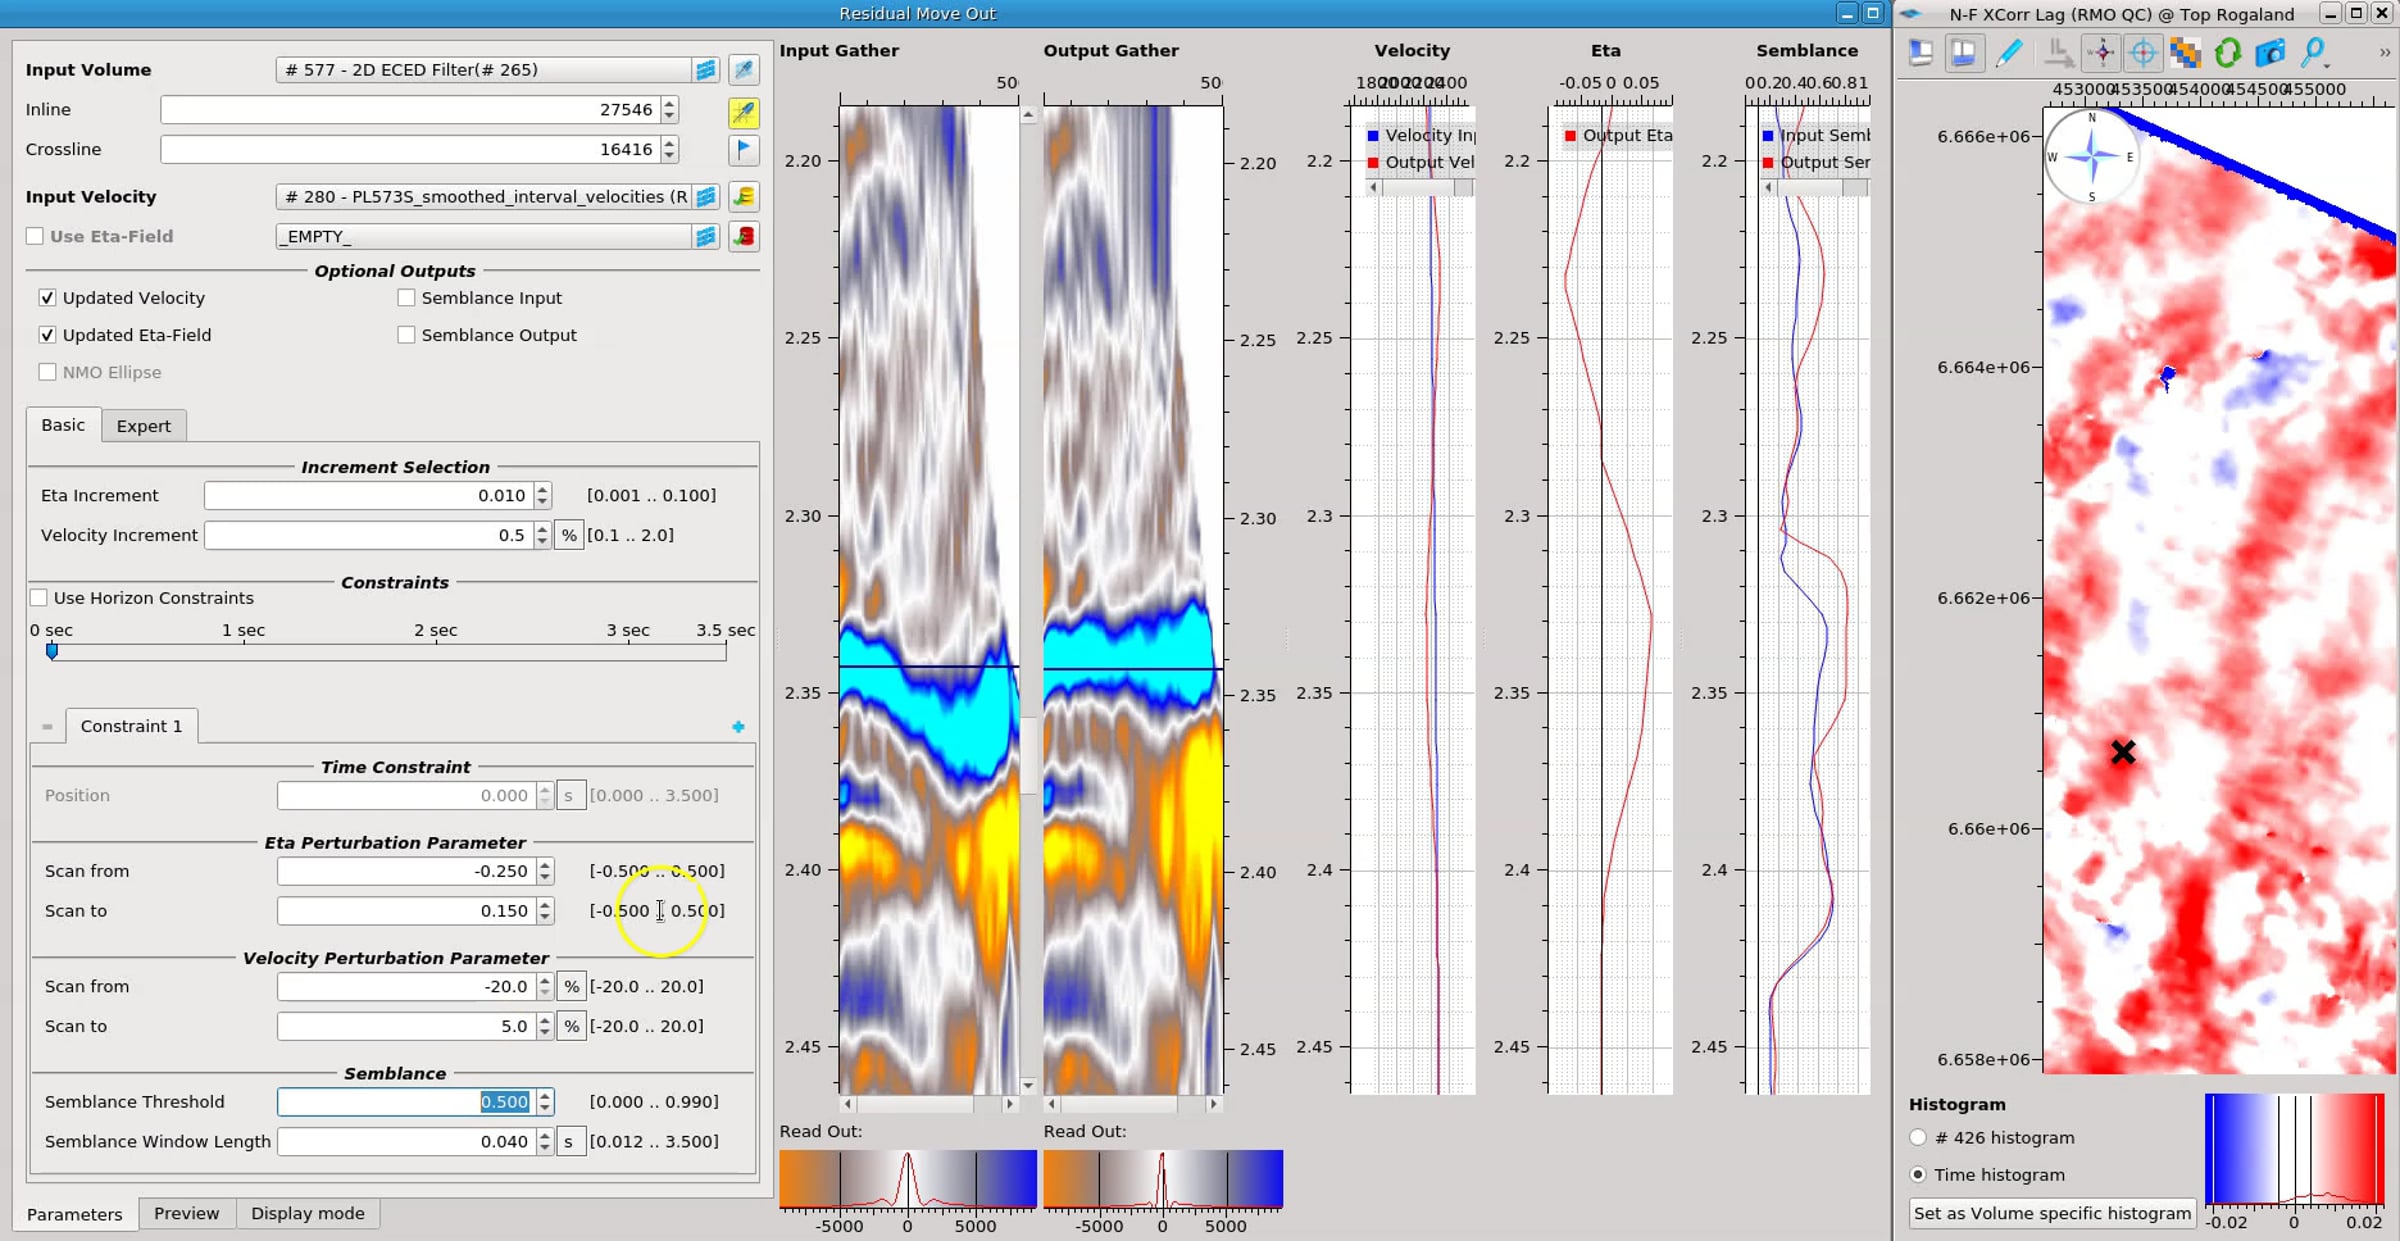Select the Basic tab
This screenshot has width=2400, height=1241.
click(63, 425)
